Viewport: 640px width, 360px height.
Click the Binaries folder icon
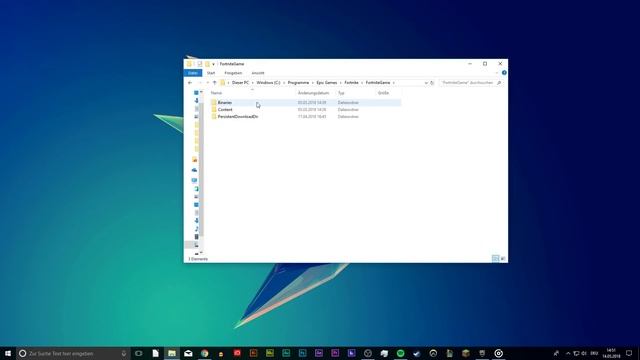point(214,102)
